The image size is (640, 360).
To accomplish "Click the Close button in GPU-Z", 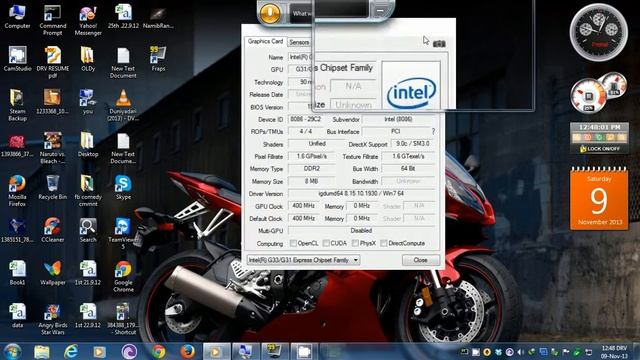I will [x=420, y=260].
